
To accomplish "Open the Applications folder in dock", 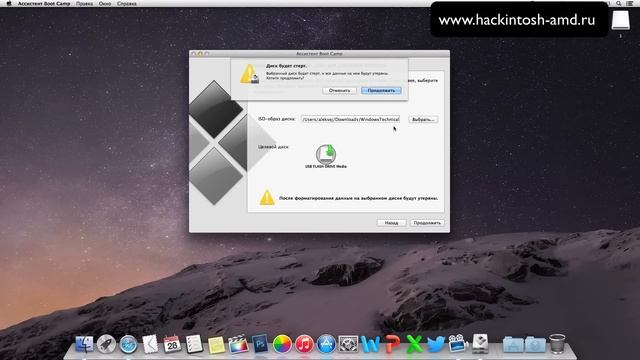I will click(513, 345).
